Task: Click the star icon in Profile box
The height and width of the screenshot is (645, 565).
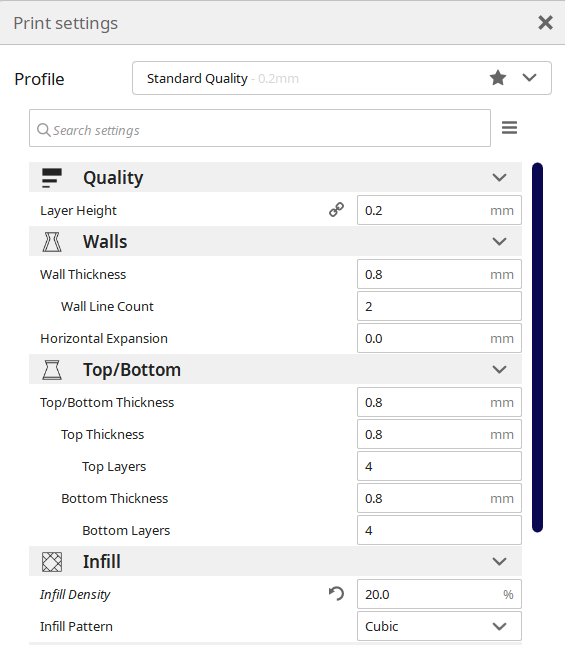Action: (x=498, y=78)
